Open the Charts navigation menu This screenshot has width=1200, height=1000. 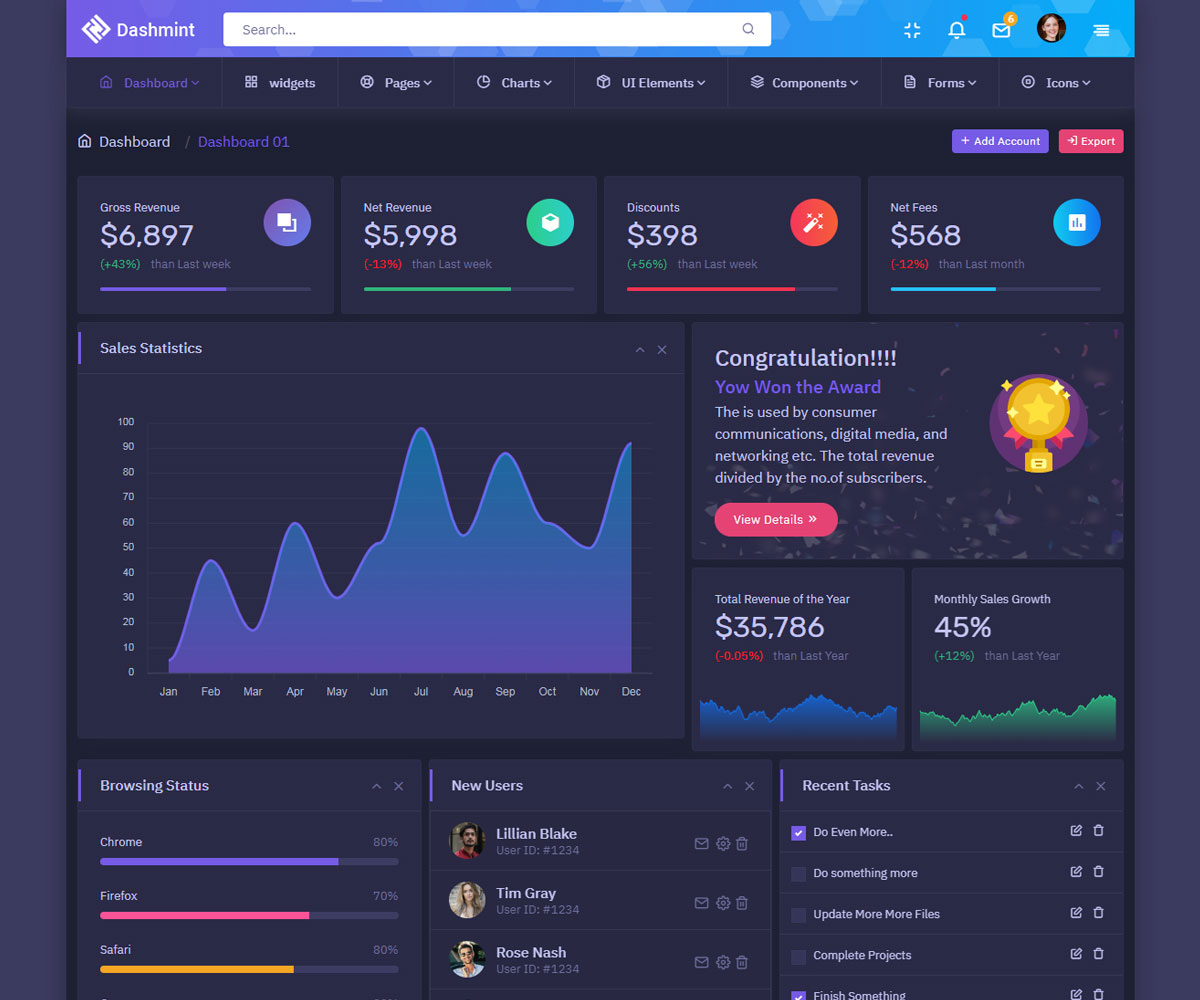pyautogui.click(x=514, y=83)
